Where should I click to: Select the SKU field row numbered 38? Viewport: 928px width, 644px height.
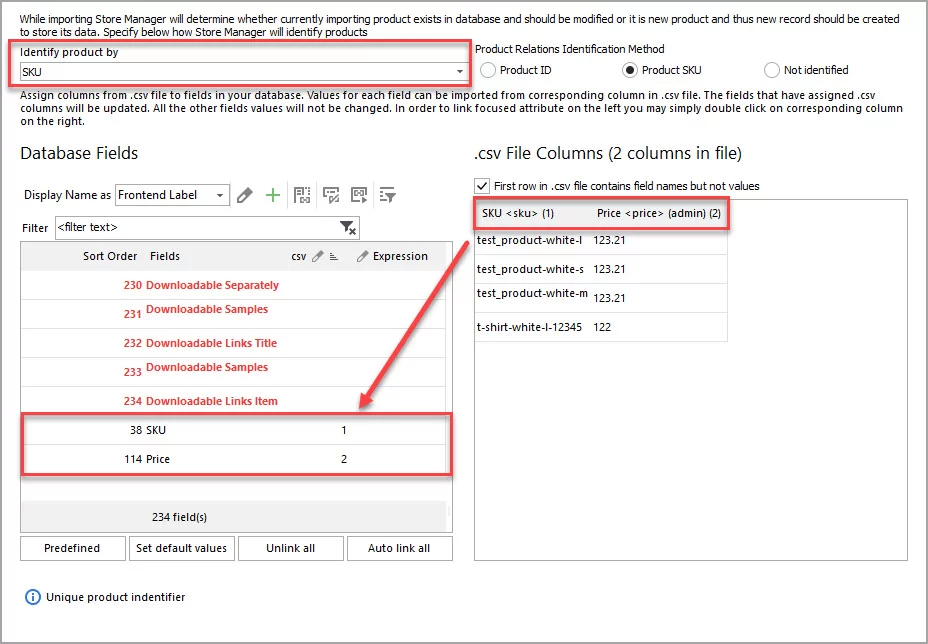pyautogui.click(x=233, y=430)
